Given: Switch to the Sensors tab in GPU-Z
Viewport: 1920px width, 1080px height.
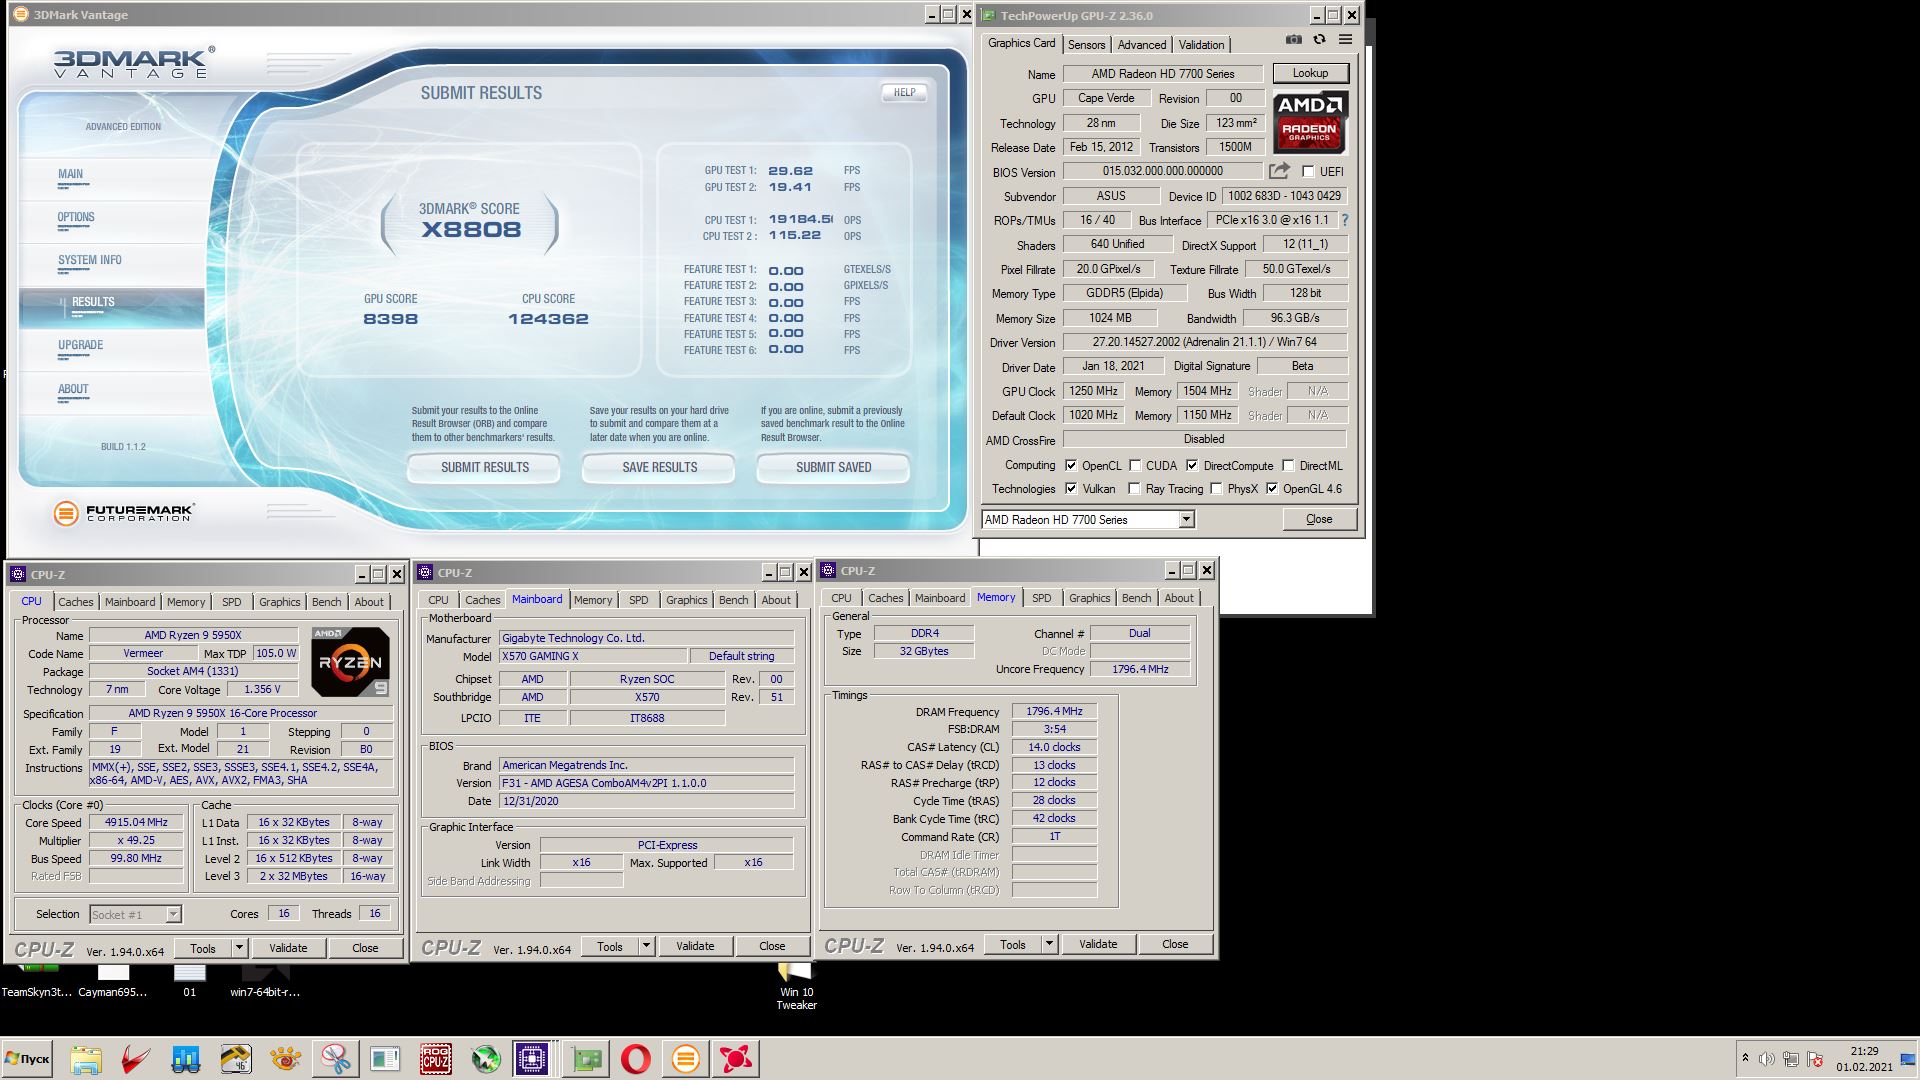Looking at the screenshot, I should coord(1086,45).
